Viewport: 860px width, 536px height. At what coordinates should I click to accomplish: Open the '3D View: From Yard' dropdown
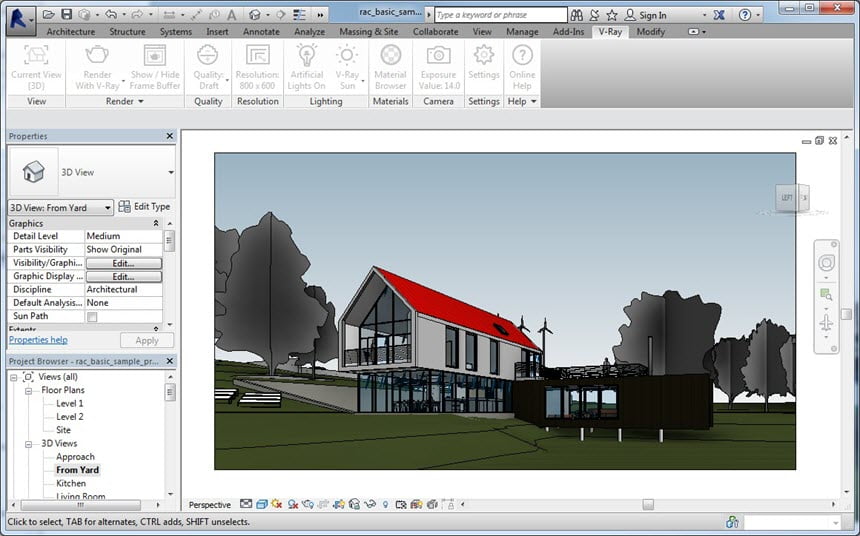click(60, 207)
